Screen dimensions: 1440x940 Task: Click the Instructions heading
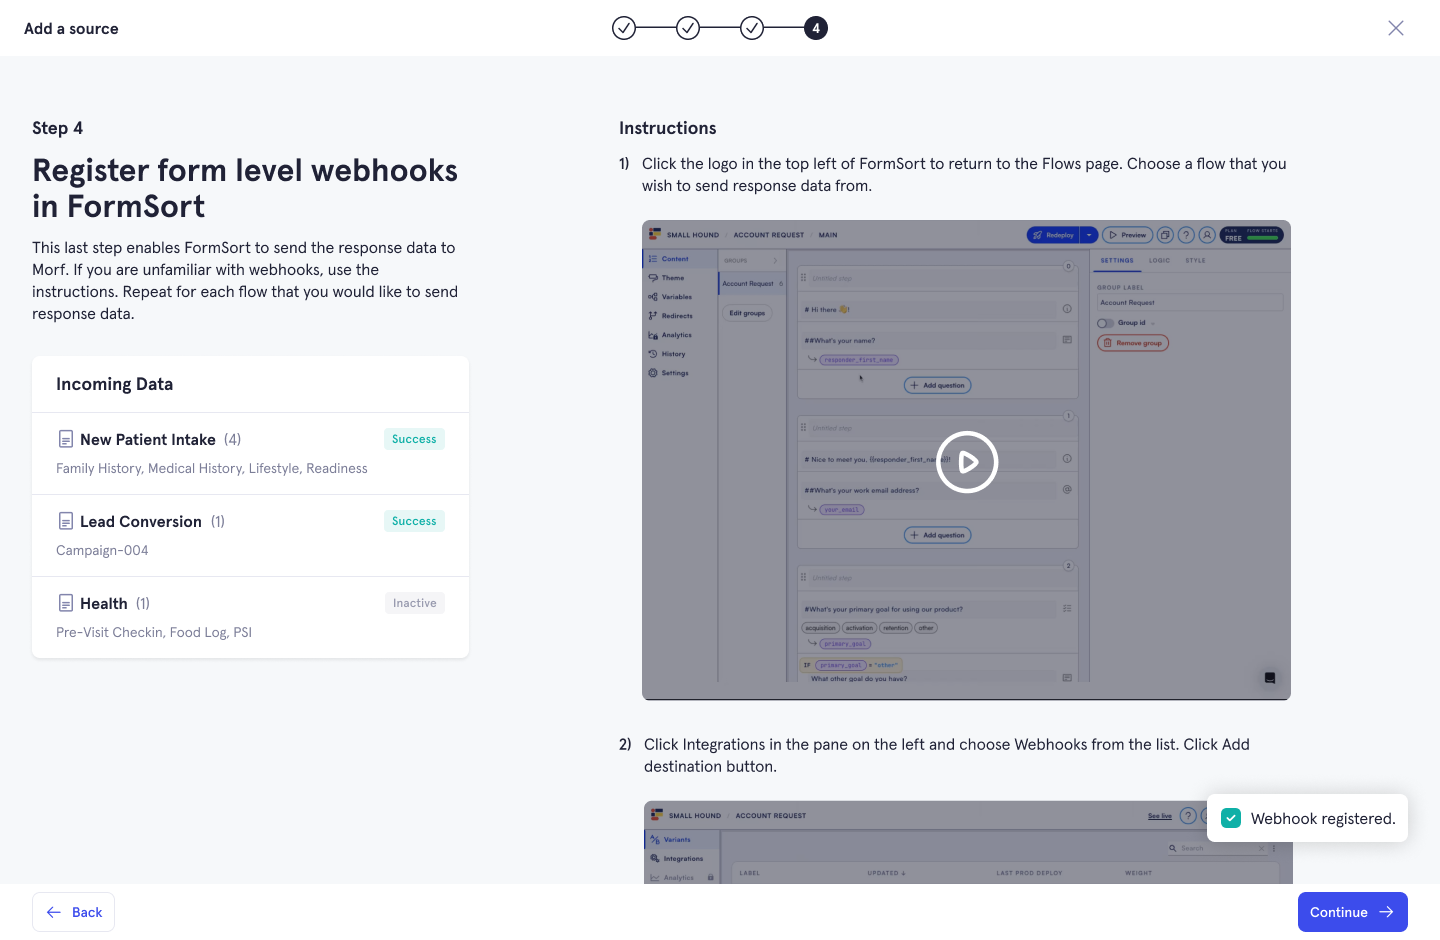coord(667,128)
